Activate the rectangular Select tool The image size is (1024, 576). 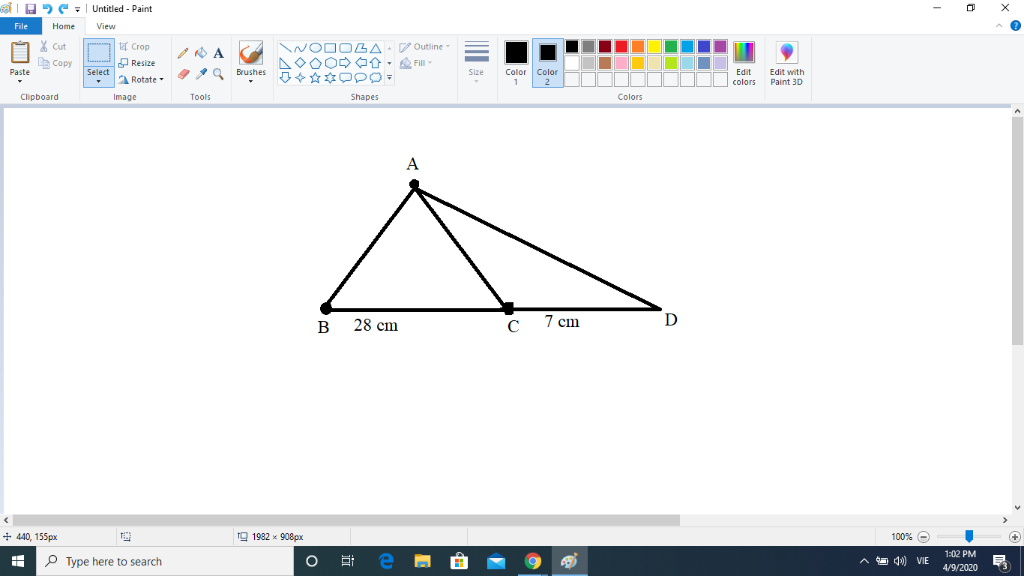click(x=99, y=53)
